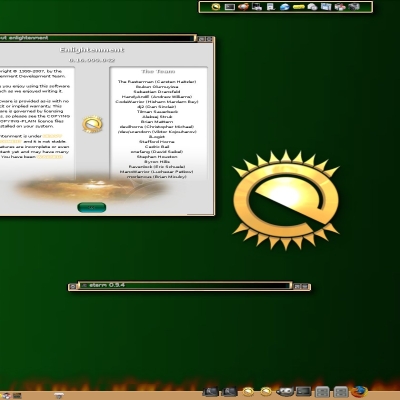The width and height of the screenshot is (400, 400).
Task: Click the first right-side button on the eterm title bar
Action: tap(297, 286)
